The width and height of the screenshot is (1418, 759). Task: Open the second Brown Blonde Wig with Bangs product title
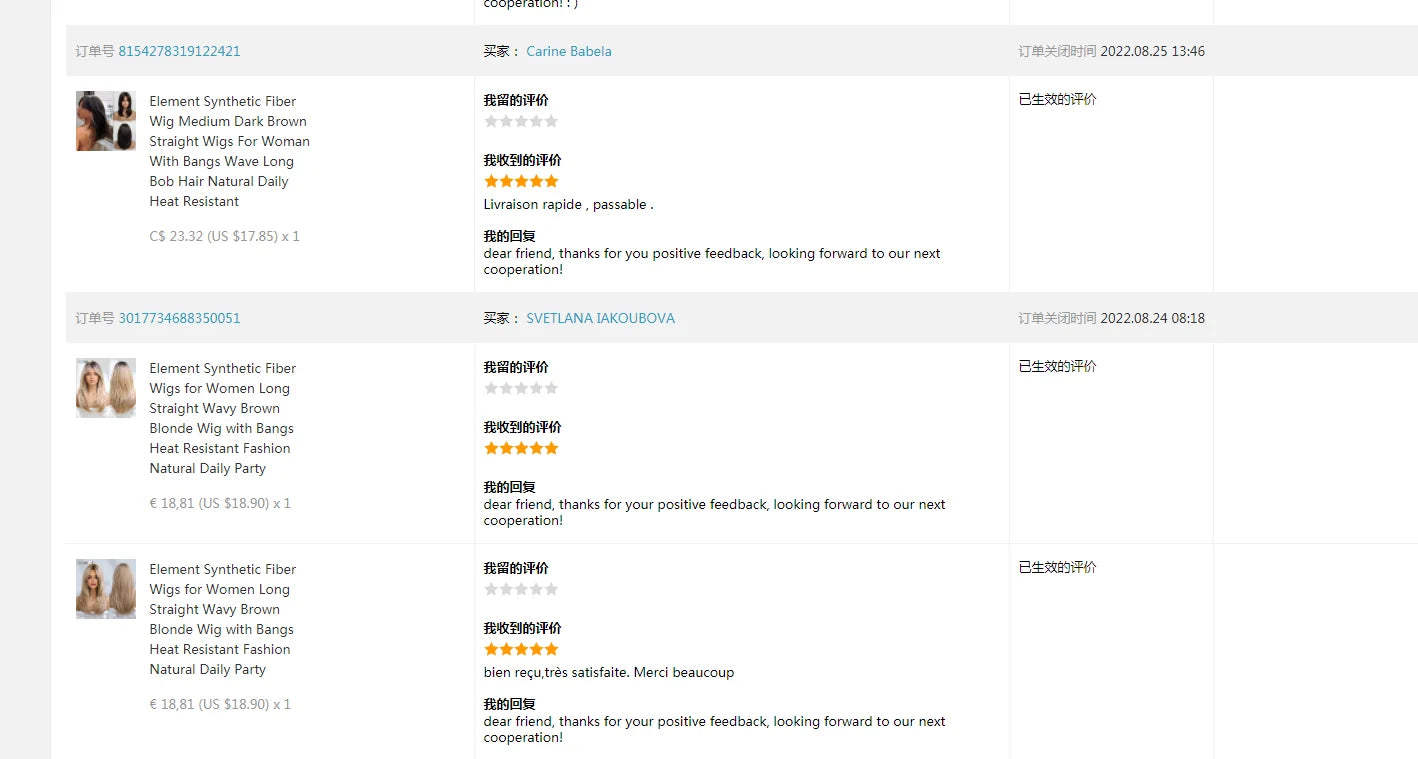223,619
